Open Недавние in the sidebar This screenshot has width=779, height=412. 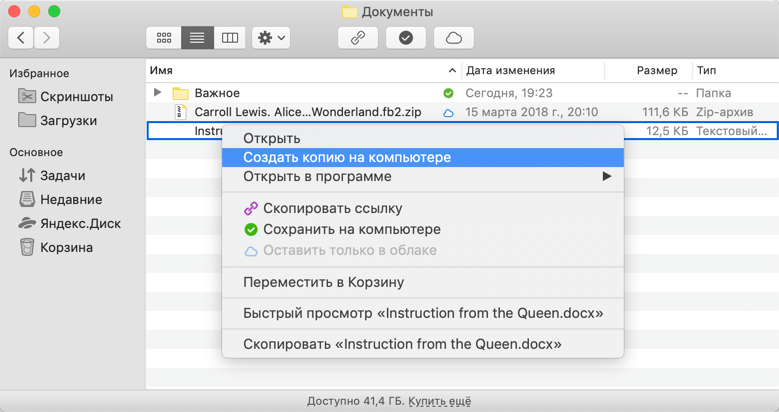pyautogui.click(x=70, y=200)
